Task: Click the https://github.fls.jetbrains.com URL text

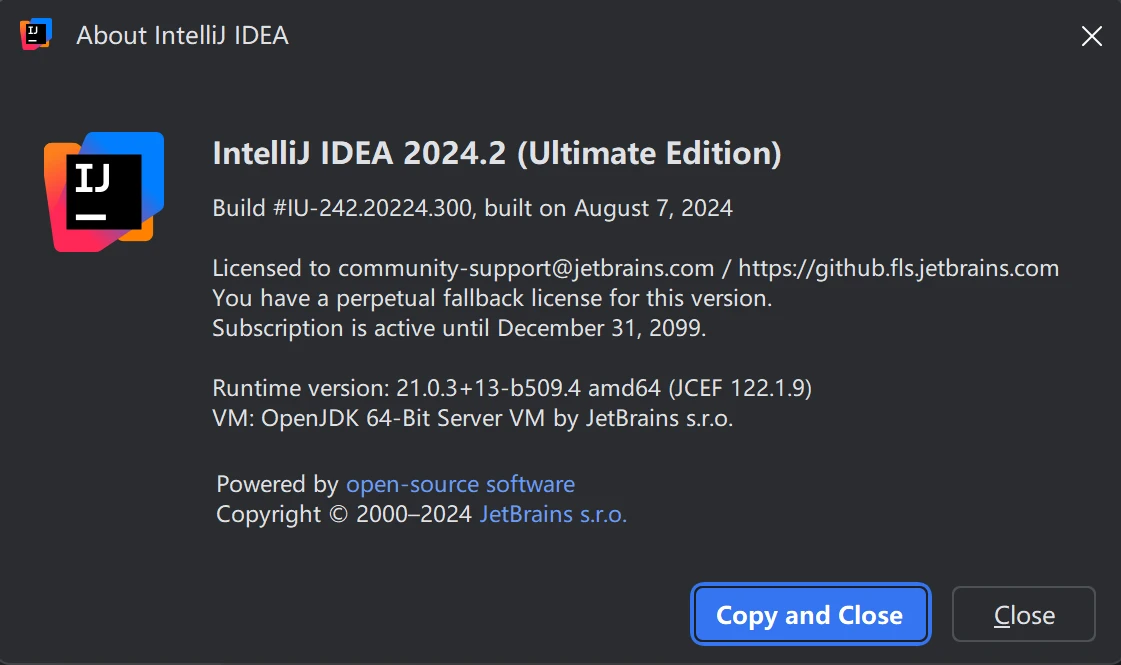Action: (897, 269)
